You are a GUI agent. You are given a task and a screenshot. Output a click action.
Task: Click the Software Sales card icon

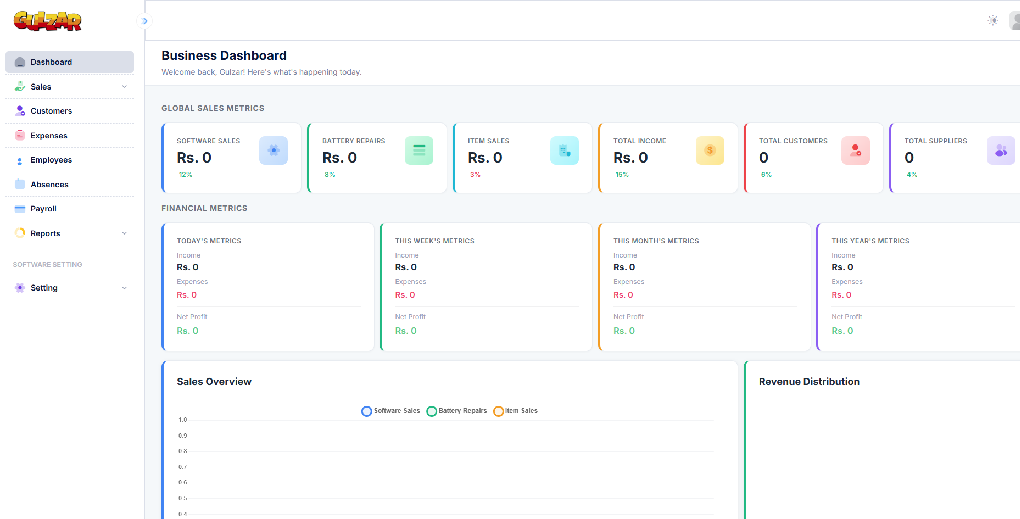(273, 150)
